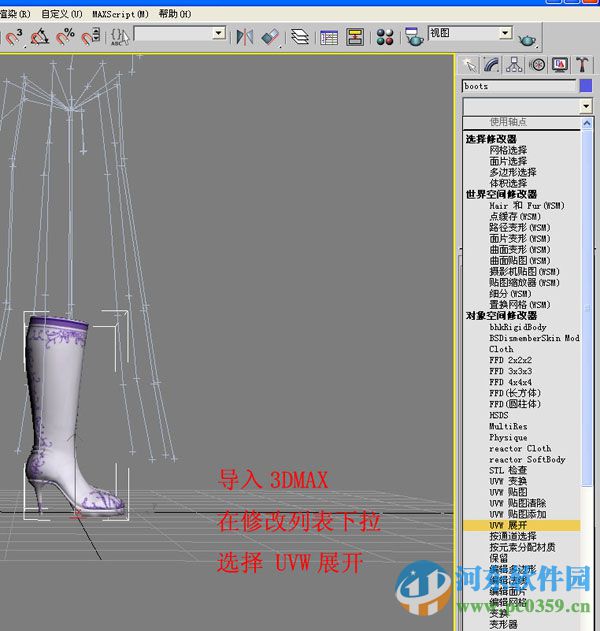Select FFD(长方体) modifier
The image size is (600, 631).
pyautogui.click(x=515, y=393)
